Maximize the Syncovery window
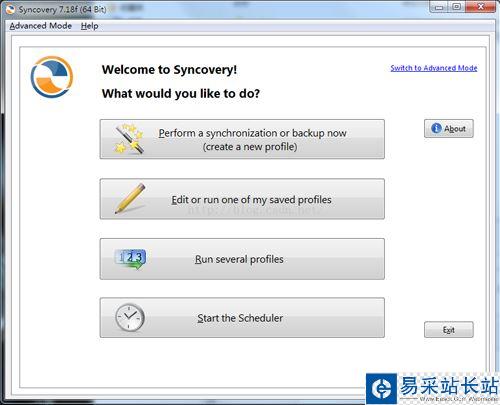The image size is (500, 405). pyautogui.click(x=456, y=7)
